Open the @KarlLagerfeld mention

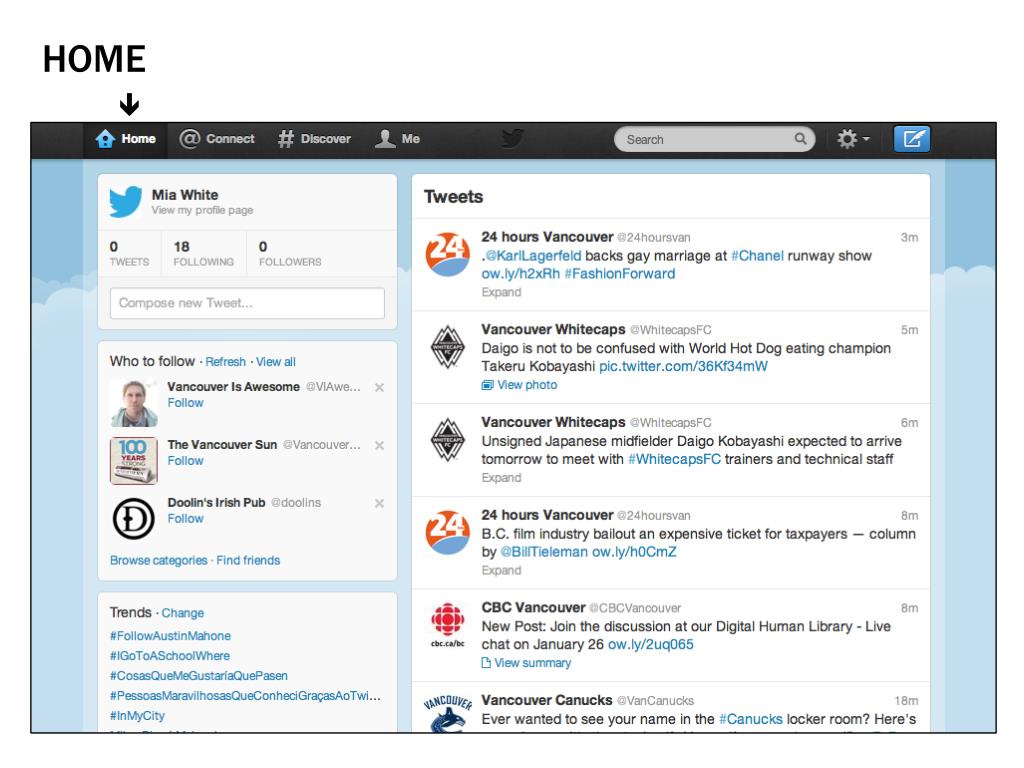tap(533, 256)
